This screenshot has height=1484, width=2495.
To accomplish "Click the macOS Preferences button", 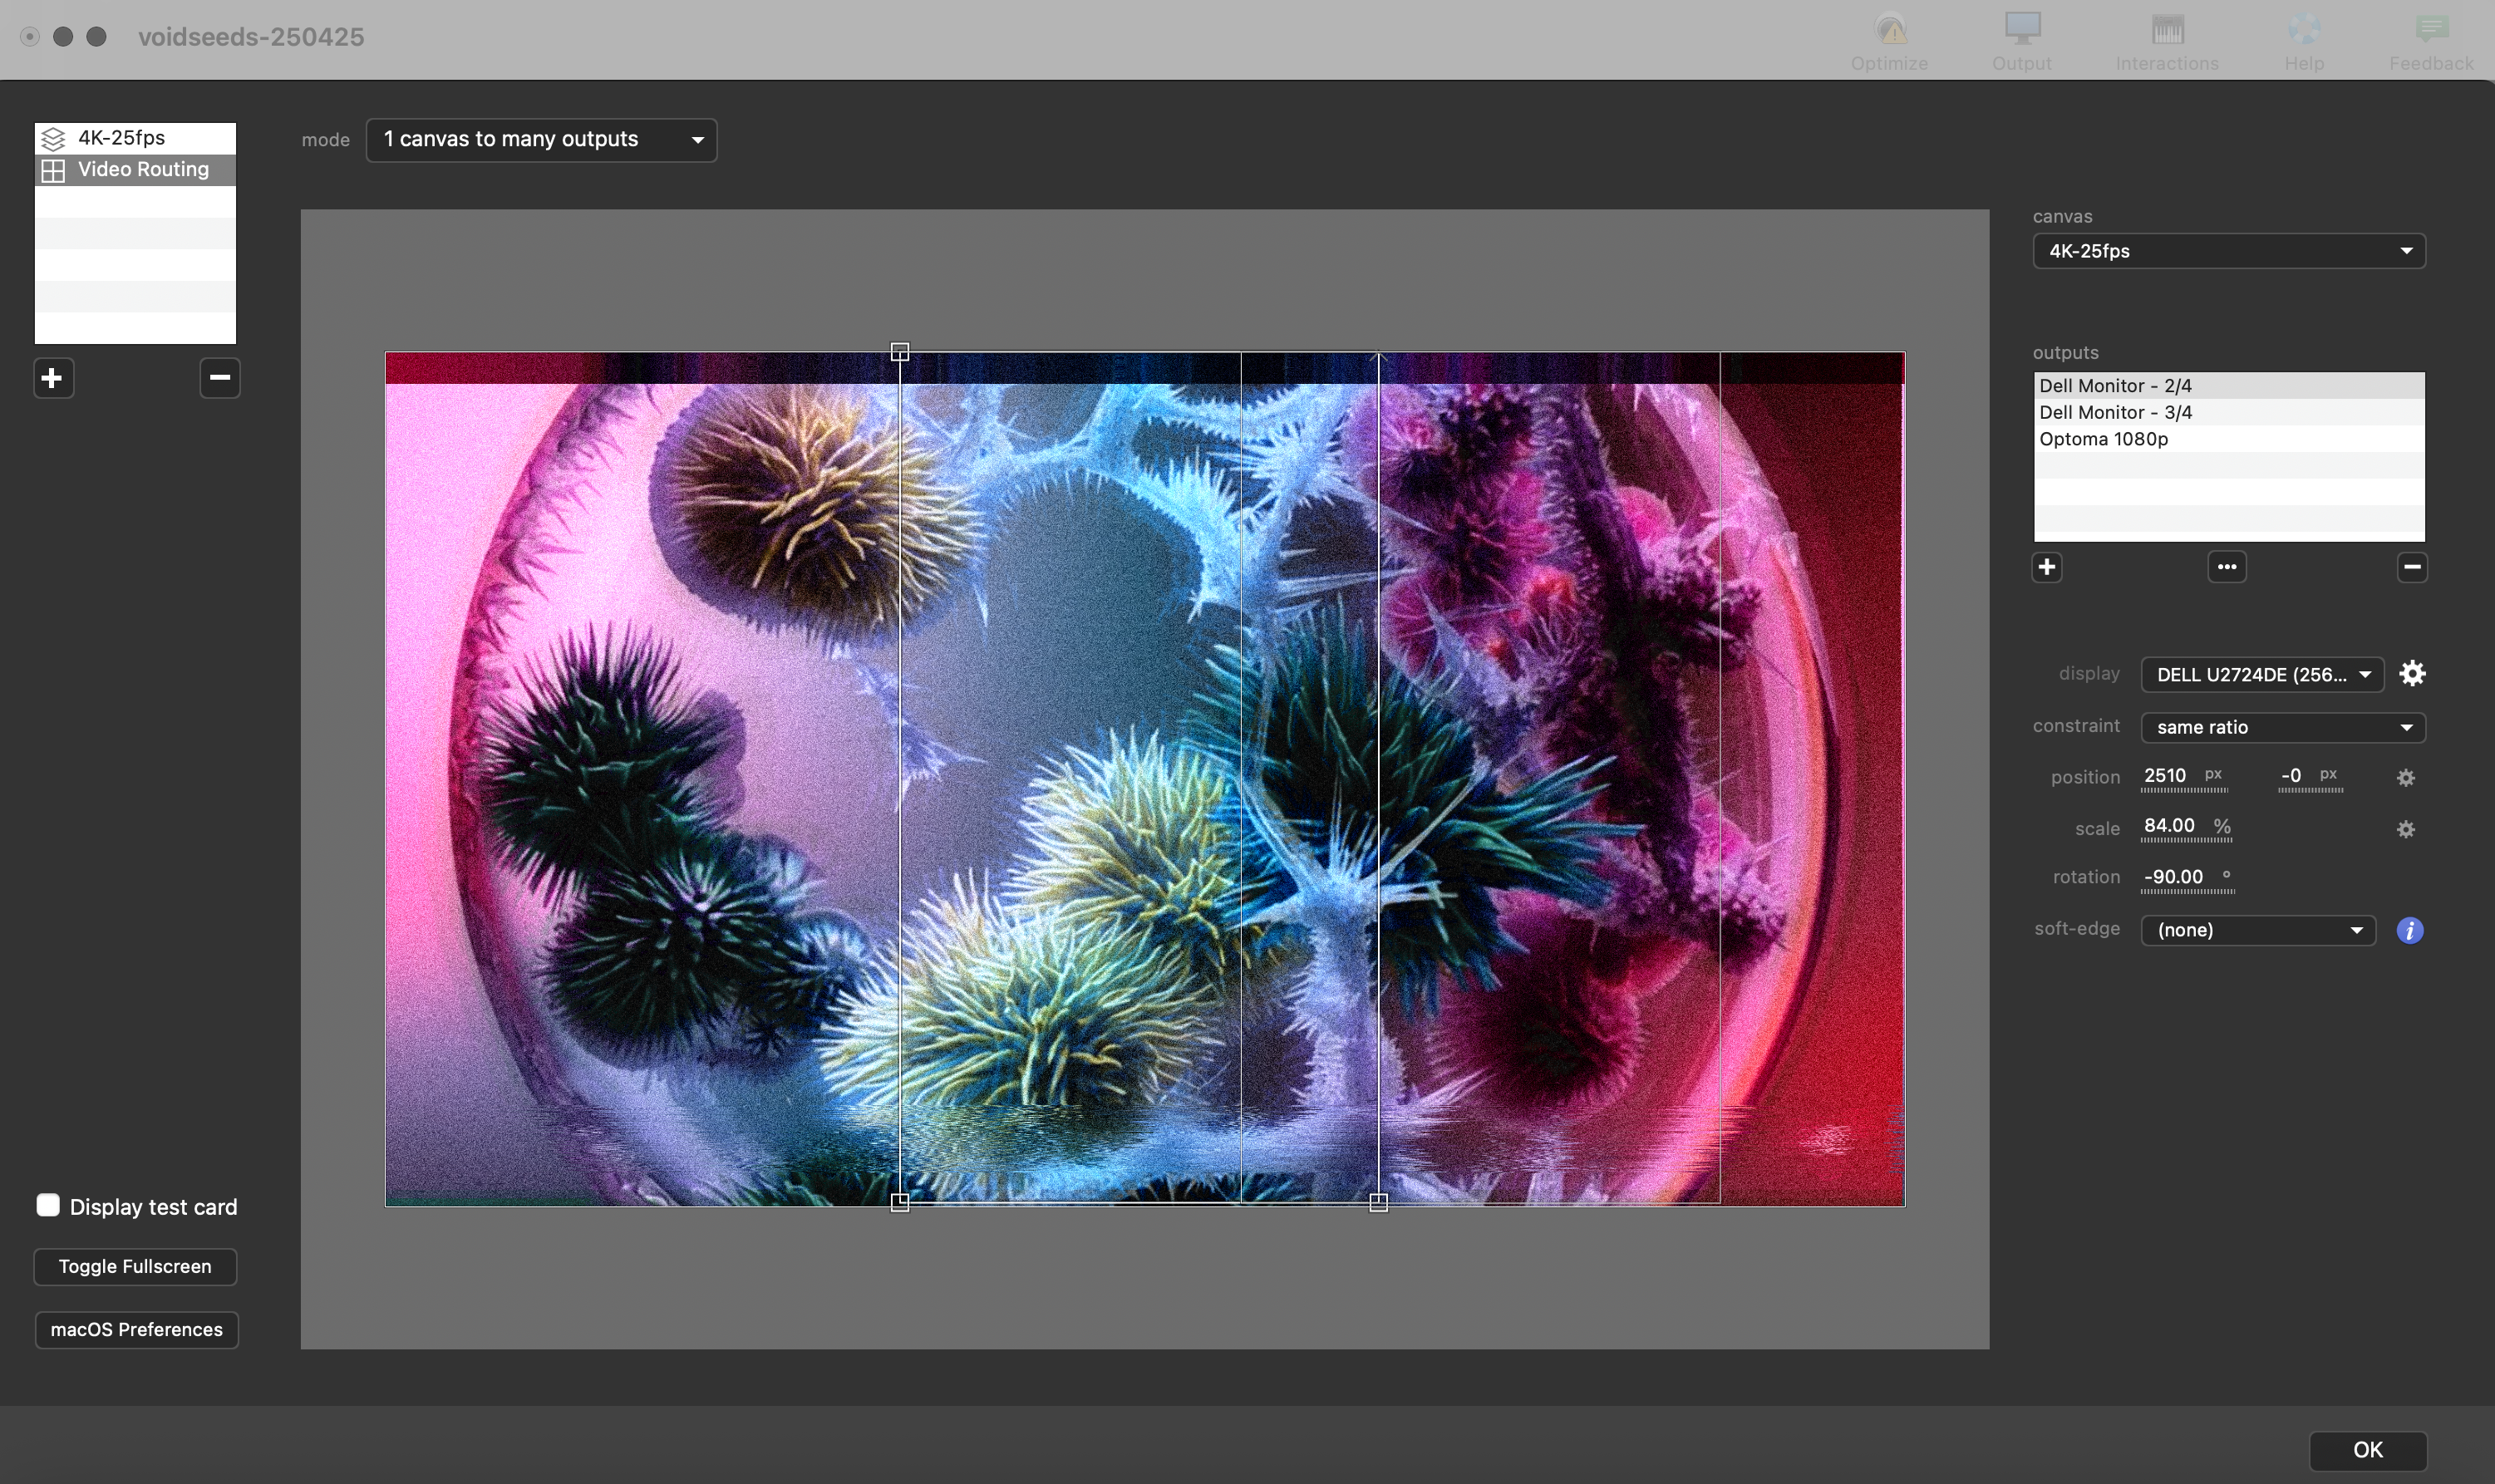I will point(136,1329).
